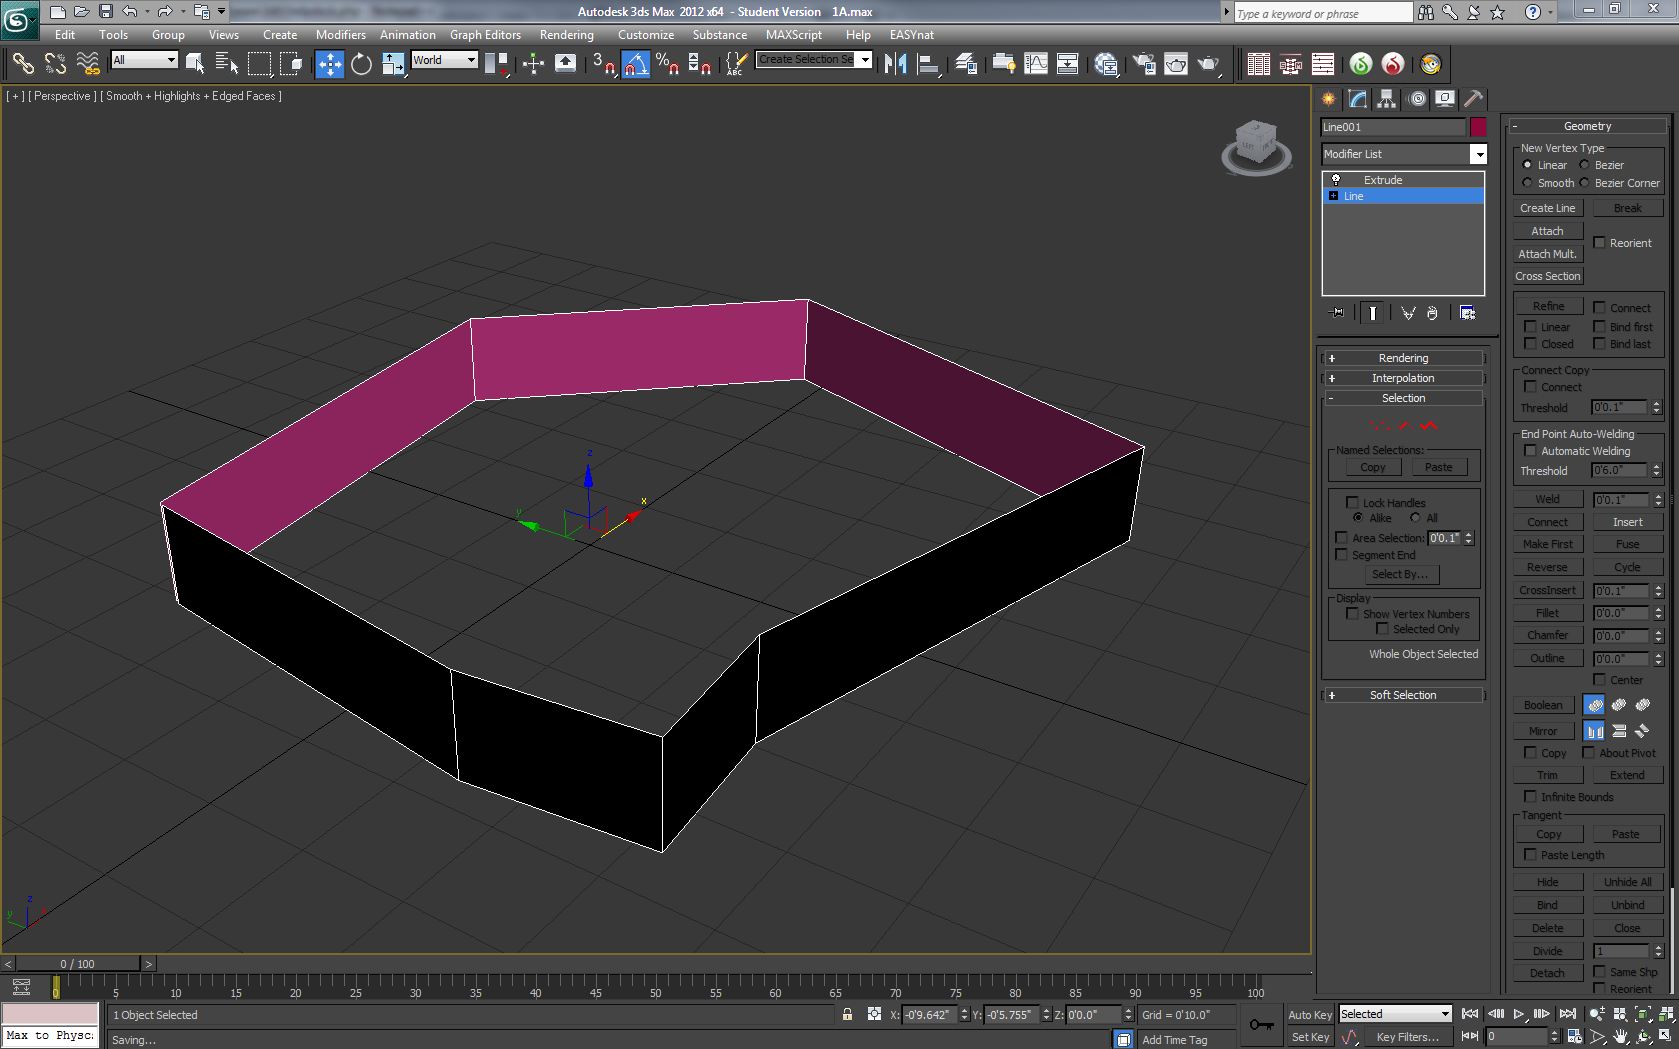Click the Undo arrow in title bar
1679x1049 pixels.
pos(130,12)
